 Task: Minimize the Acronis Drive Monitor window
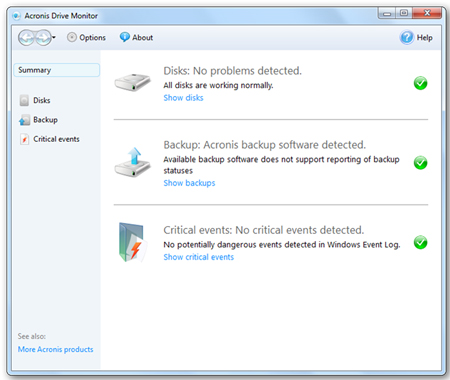point(387,14)
